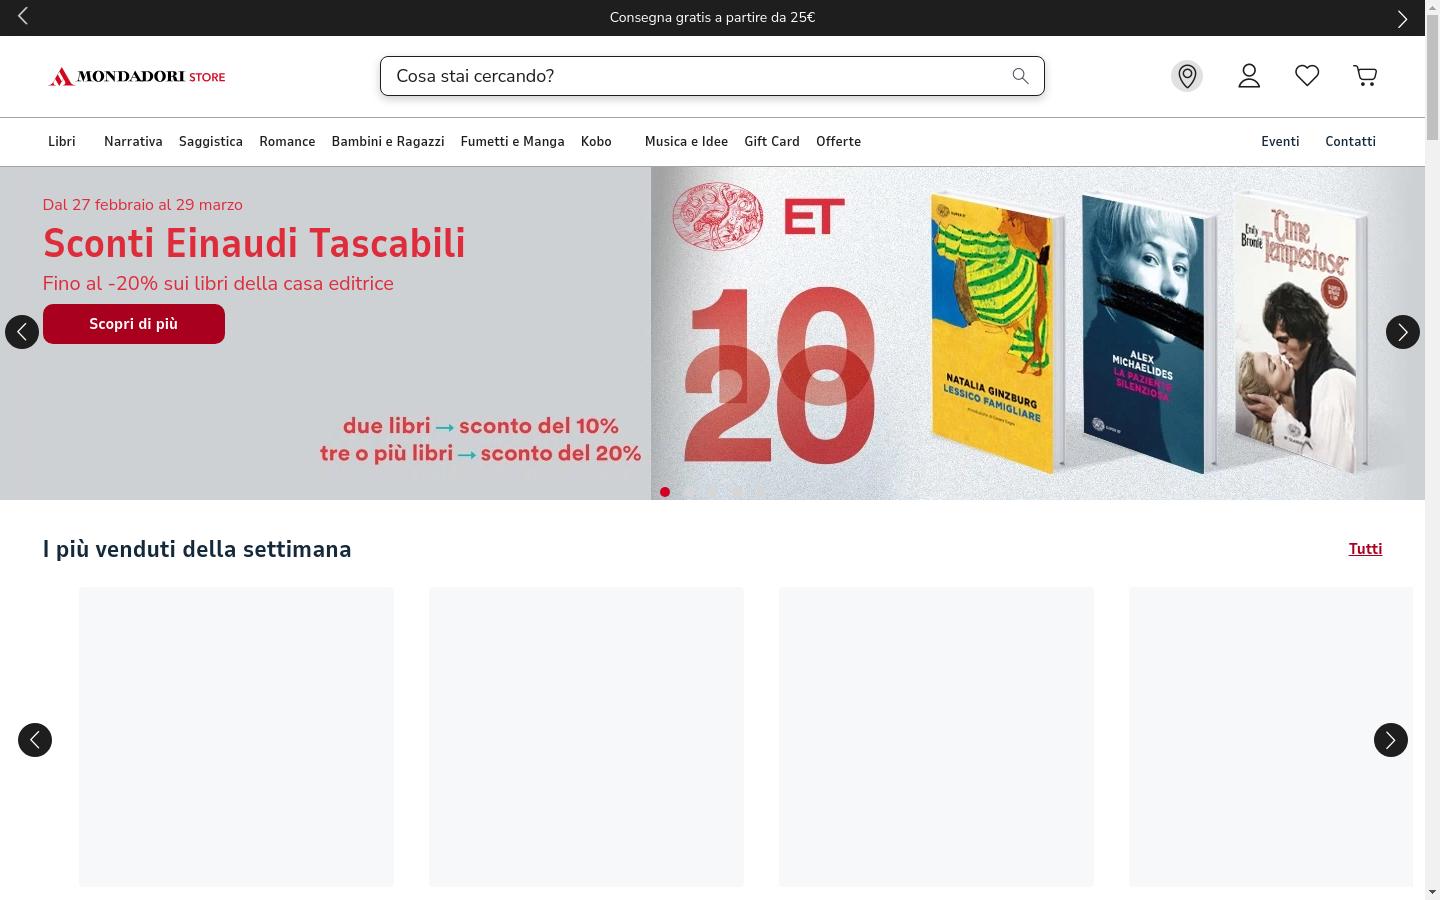Go to next announcement in top bar
This screenshot has width=1440, height=900.
coord(1402,18)
